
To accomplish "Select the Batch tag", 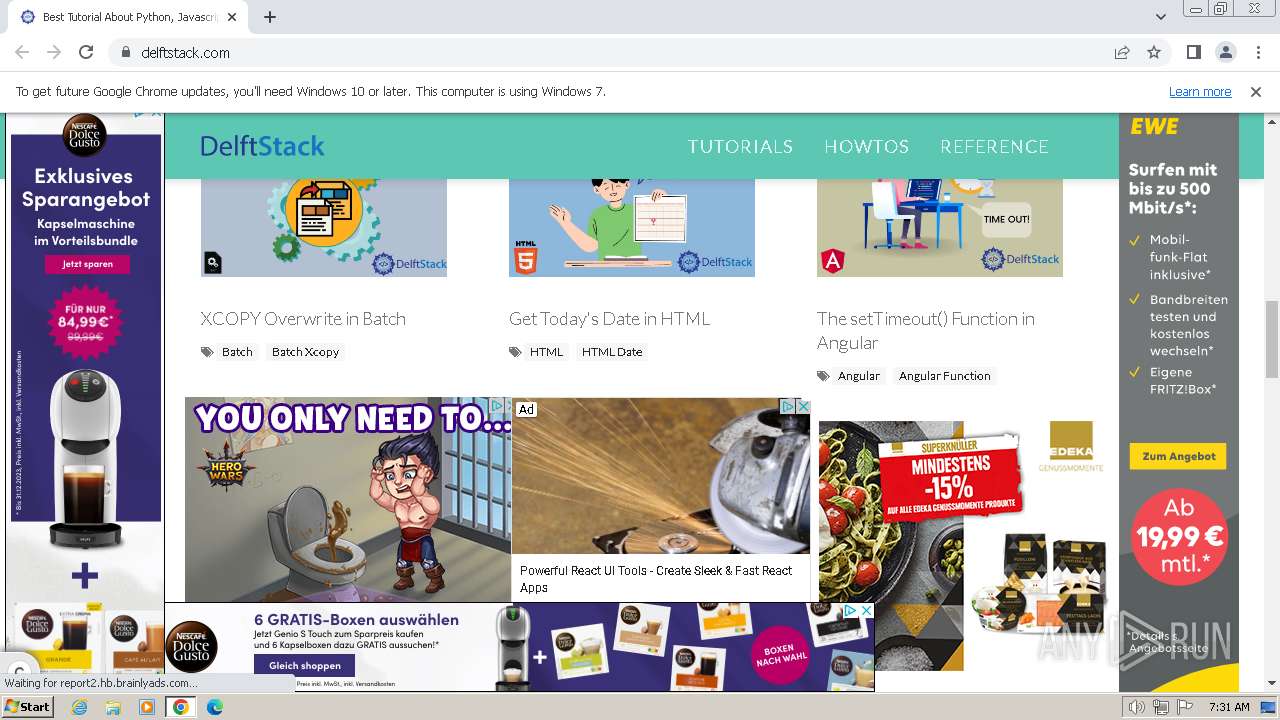I will [237, 352].
